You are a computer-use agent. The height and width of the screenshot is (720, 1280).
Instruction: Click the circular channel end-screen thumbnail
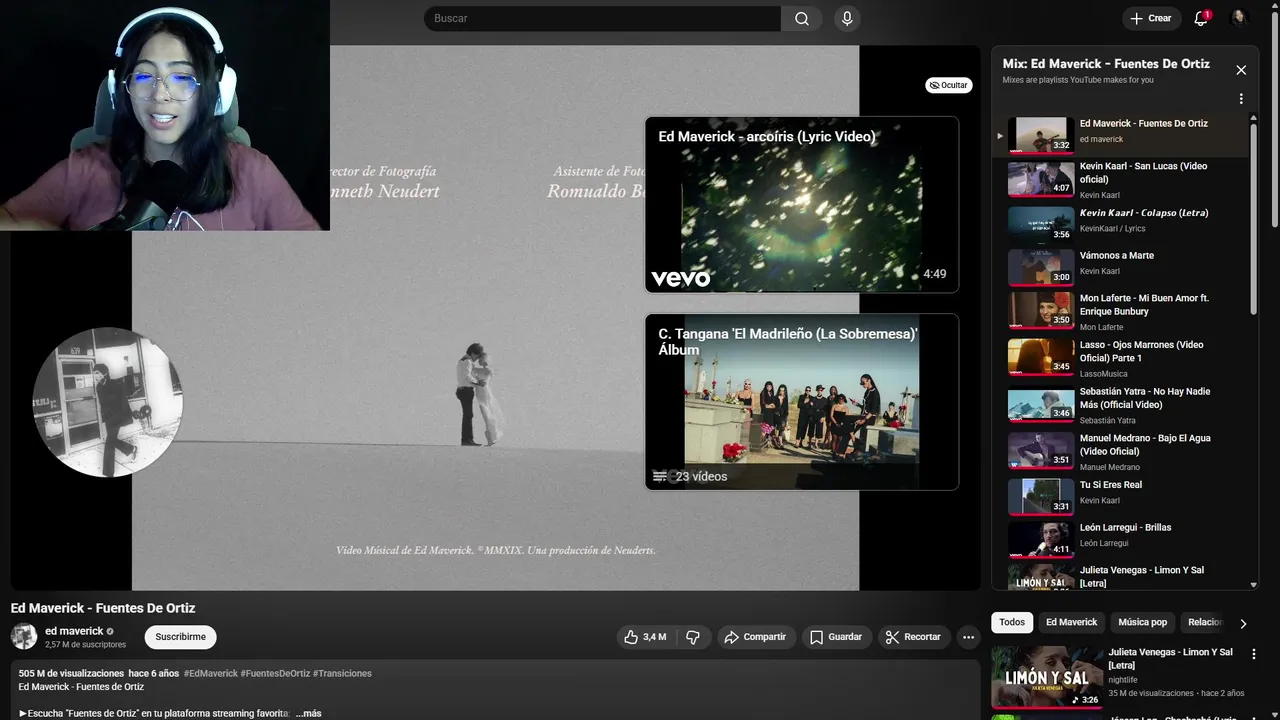(107, 402)
